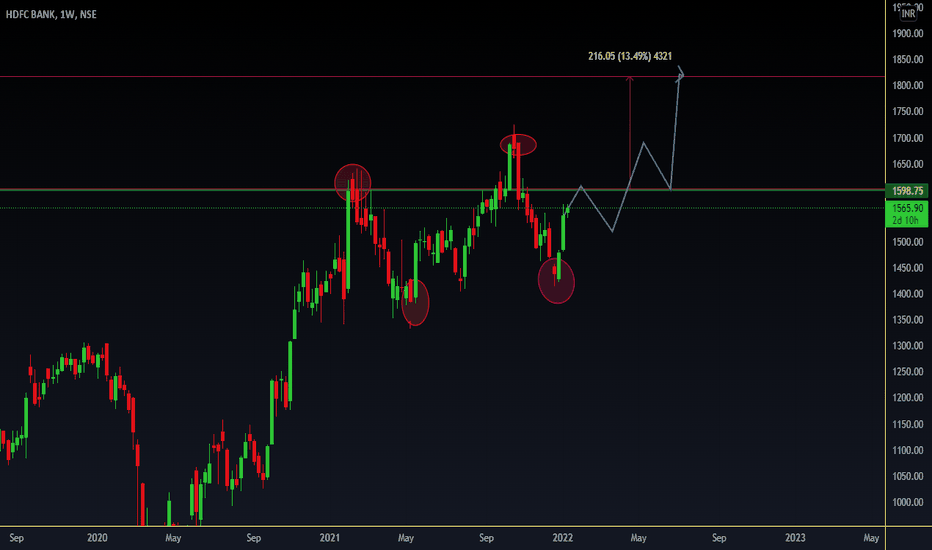Click the 2023 label on time axis
This screenshot has height=550, width=932.
point(795,538)
